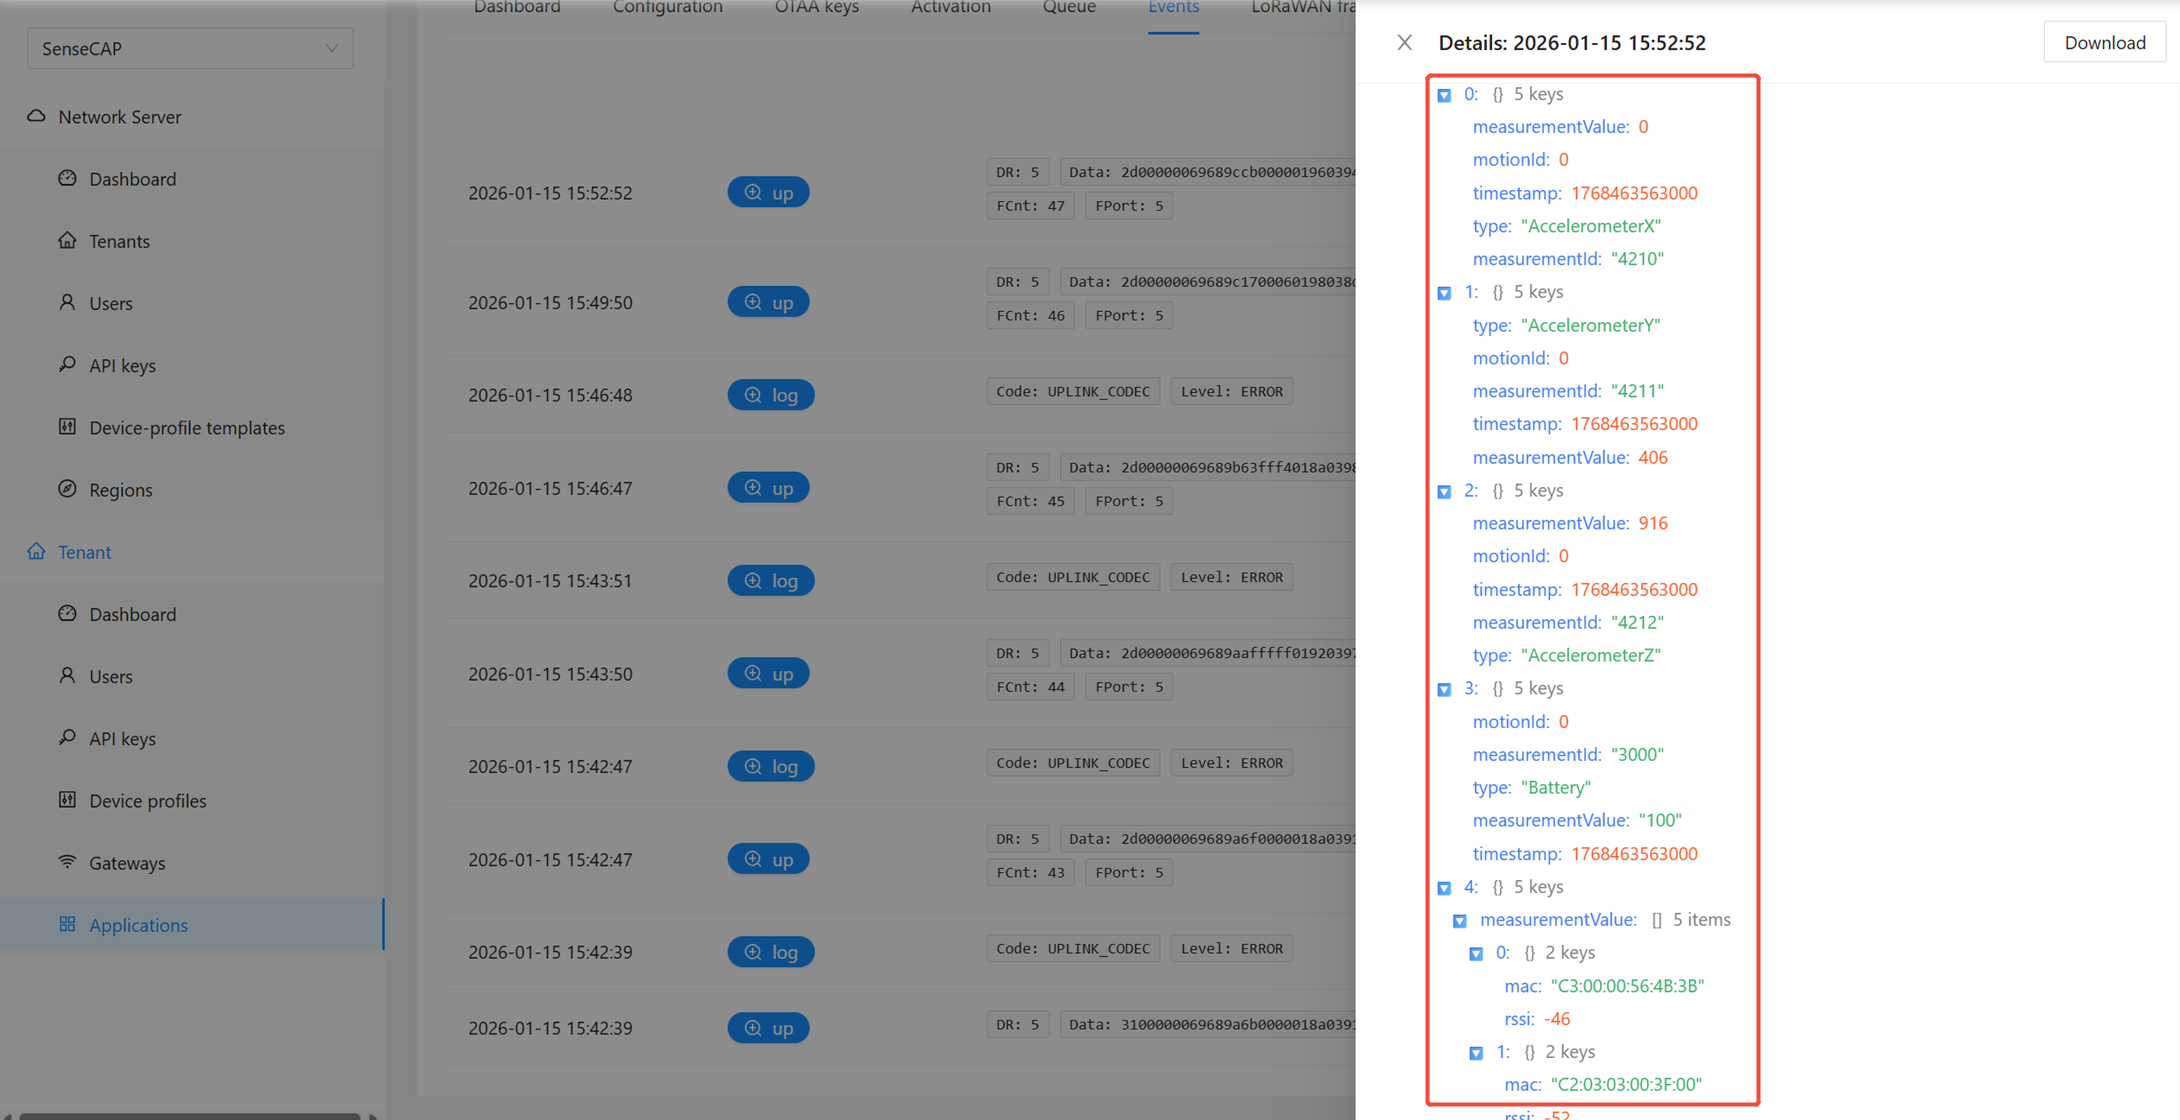Screen dimensions: 2180x1120
Task: Click the API keys key icon under Network Server
Action: click(67, 364)
